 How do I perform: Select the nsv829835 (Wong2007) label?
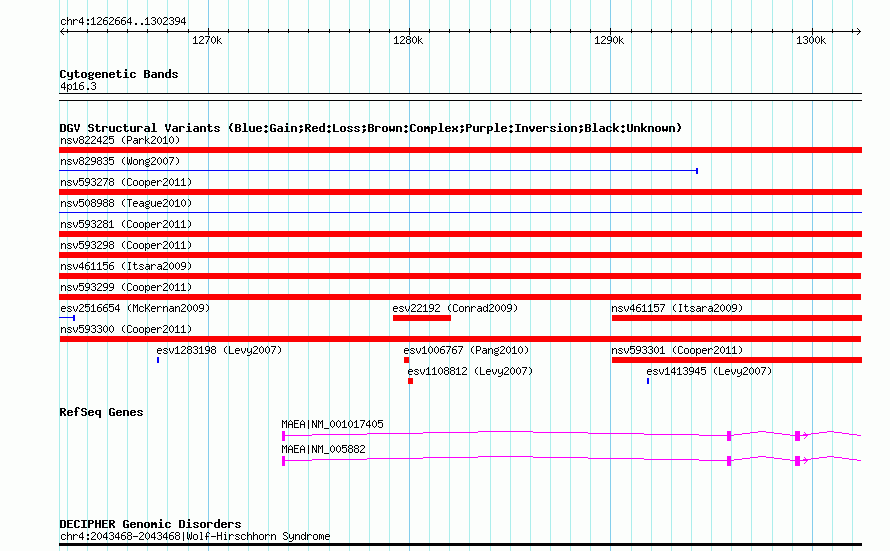pyautogui.click(x=120, y=161)
